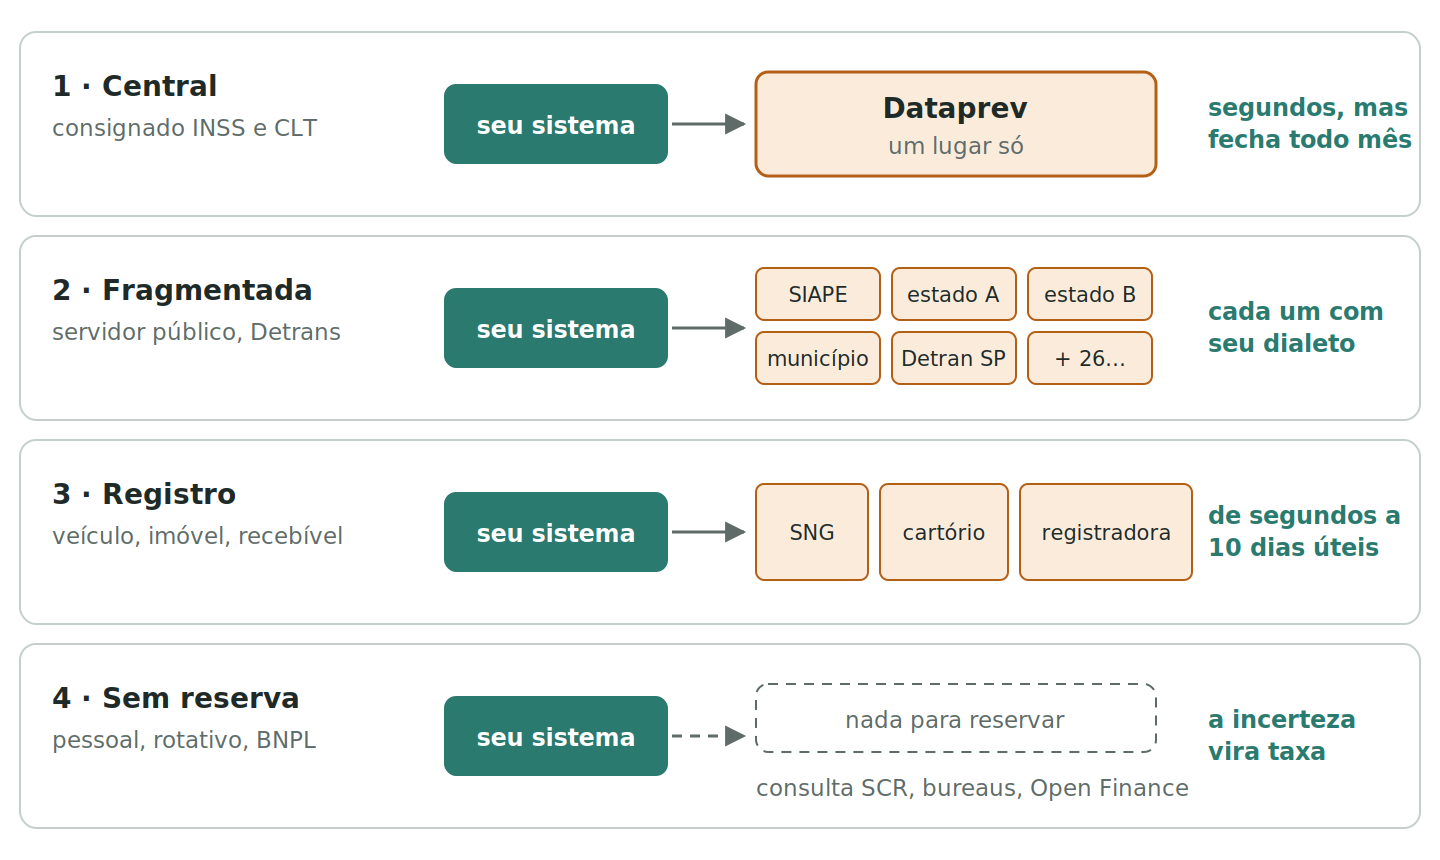Click the dashed 'nada para reservar' box
This screenshot has height=860, width=1440.
[956, 718]
